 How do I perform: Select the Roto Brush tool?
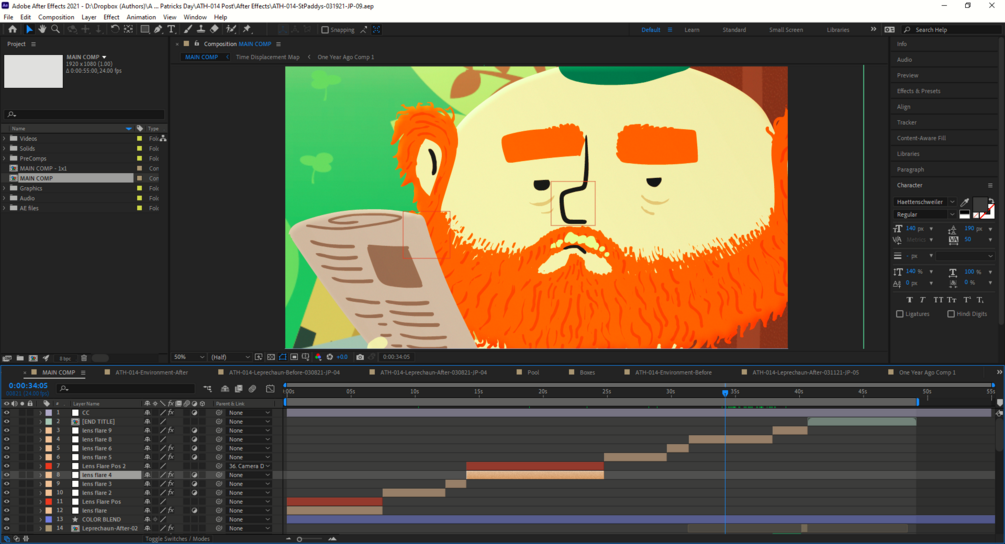tap(231, 29)
